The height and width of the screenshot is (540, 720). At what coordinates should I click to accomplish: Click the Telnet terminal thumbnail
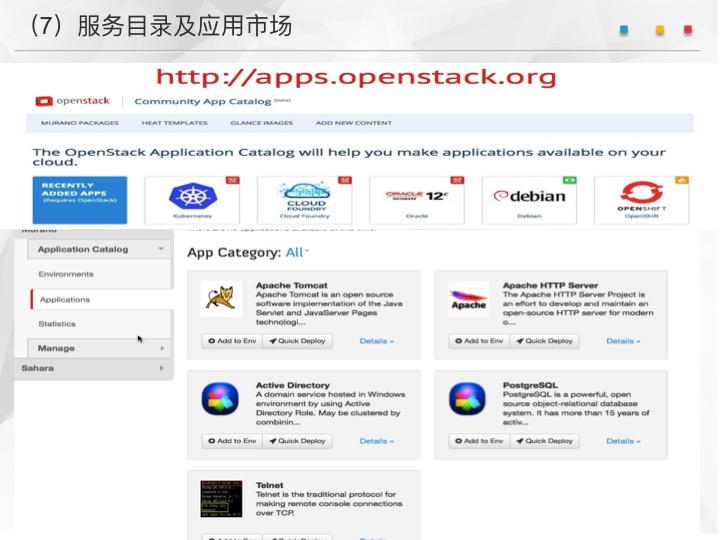[221, 499]
